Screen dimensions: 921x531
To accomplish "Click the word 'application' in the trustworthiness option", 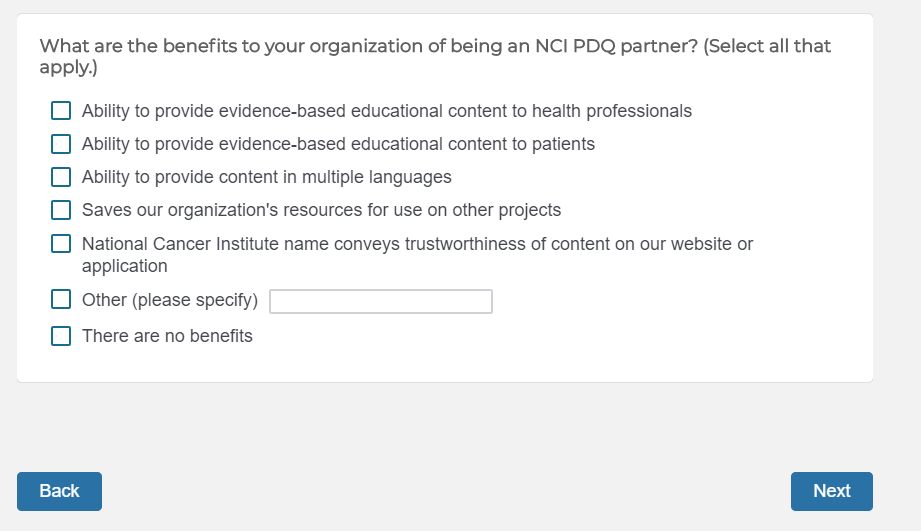I will [x=124, y=266].
